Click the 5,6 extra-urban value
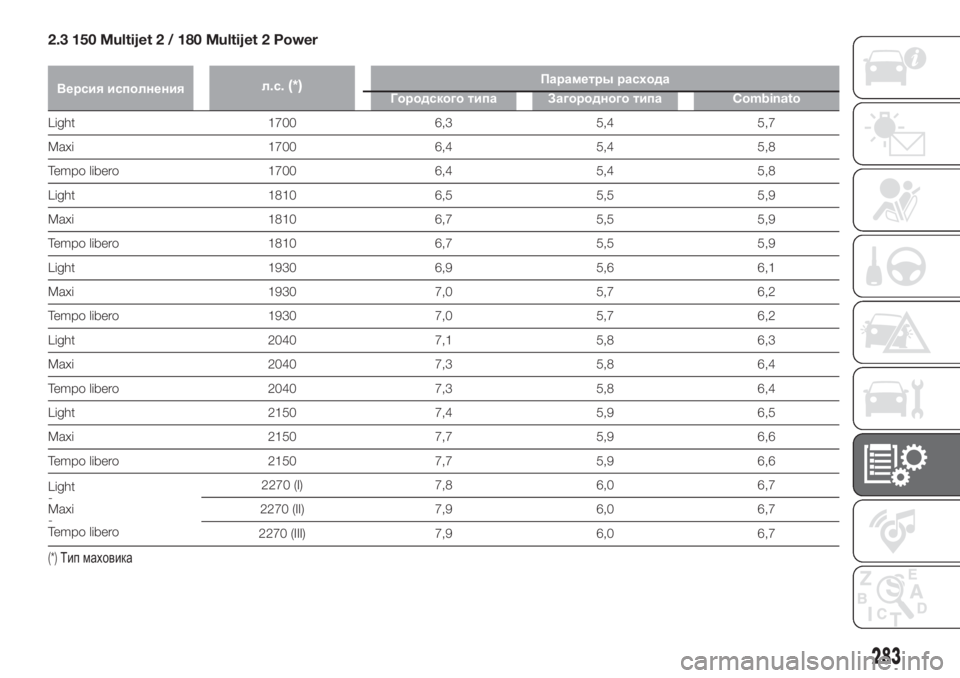 click(x=605, y=268)
